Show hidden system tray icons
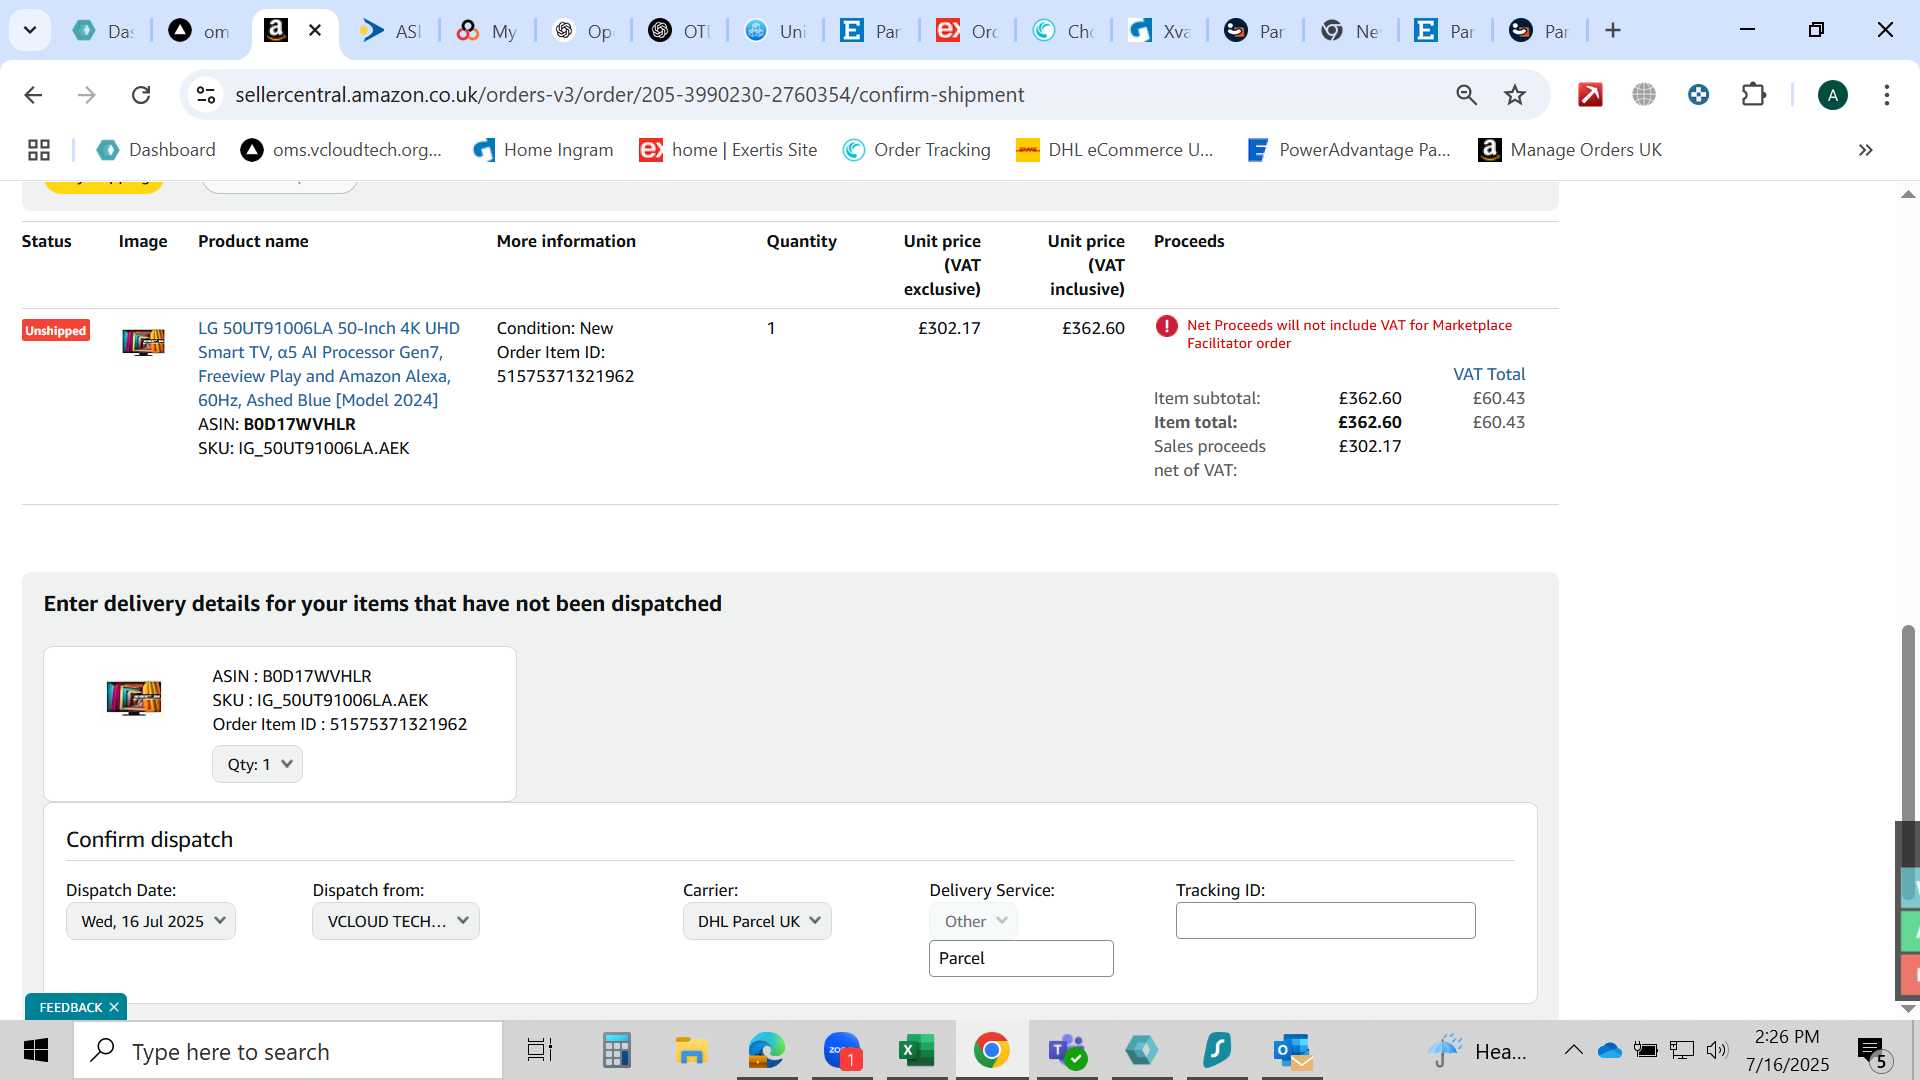Viewport: 1920px width, 1080px height. click(x=1573, y=1050)
